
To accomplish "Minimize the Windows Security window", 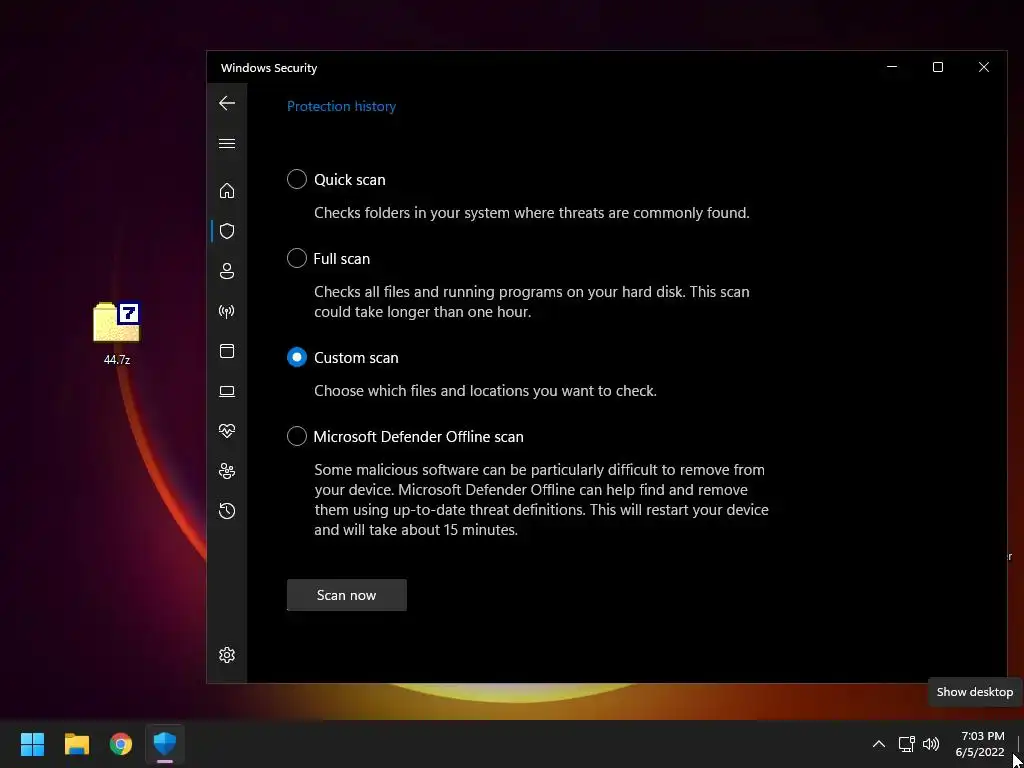I will pyautogui.click(x=892, y=67).
